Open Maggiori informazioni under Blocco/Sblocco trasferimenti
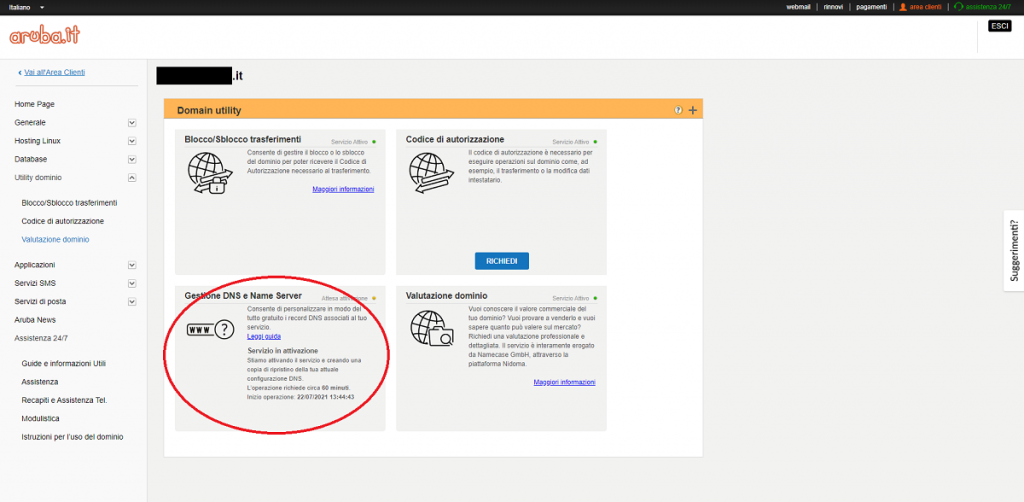1024x502 pixels. click(x=343, y=189)
